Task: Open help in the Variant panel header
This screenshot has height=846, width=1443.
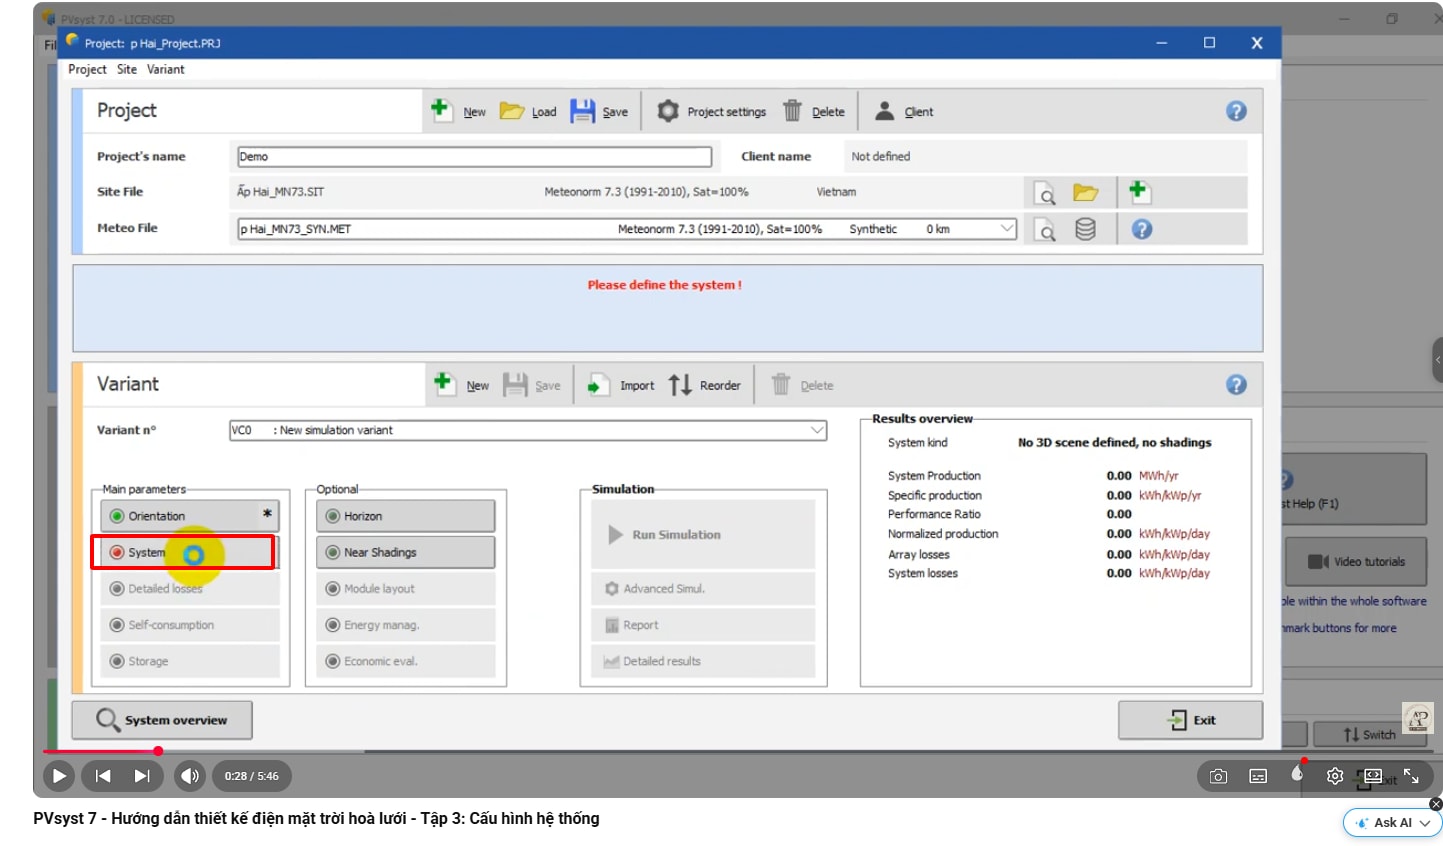Action: coord(1236,385)
